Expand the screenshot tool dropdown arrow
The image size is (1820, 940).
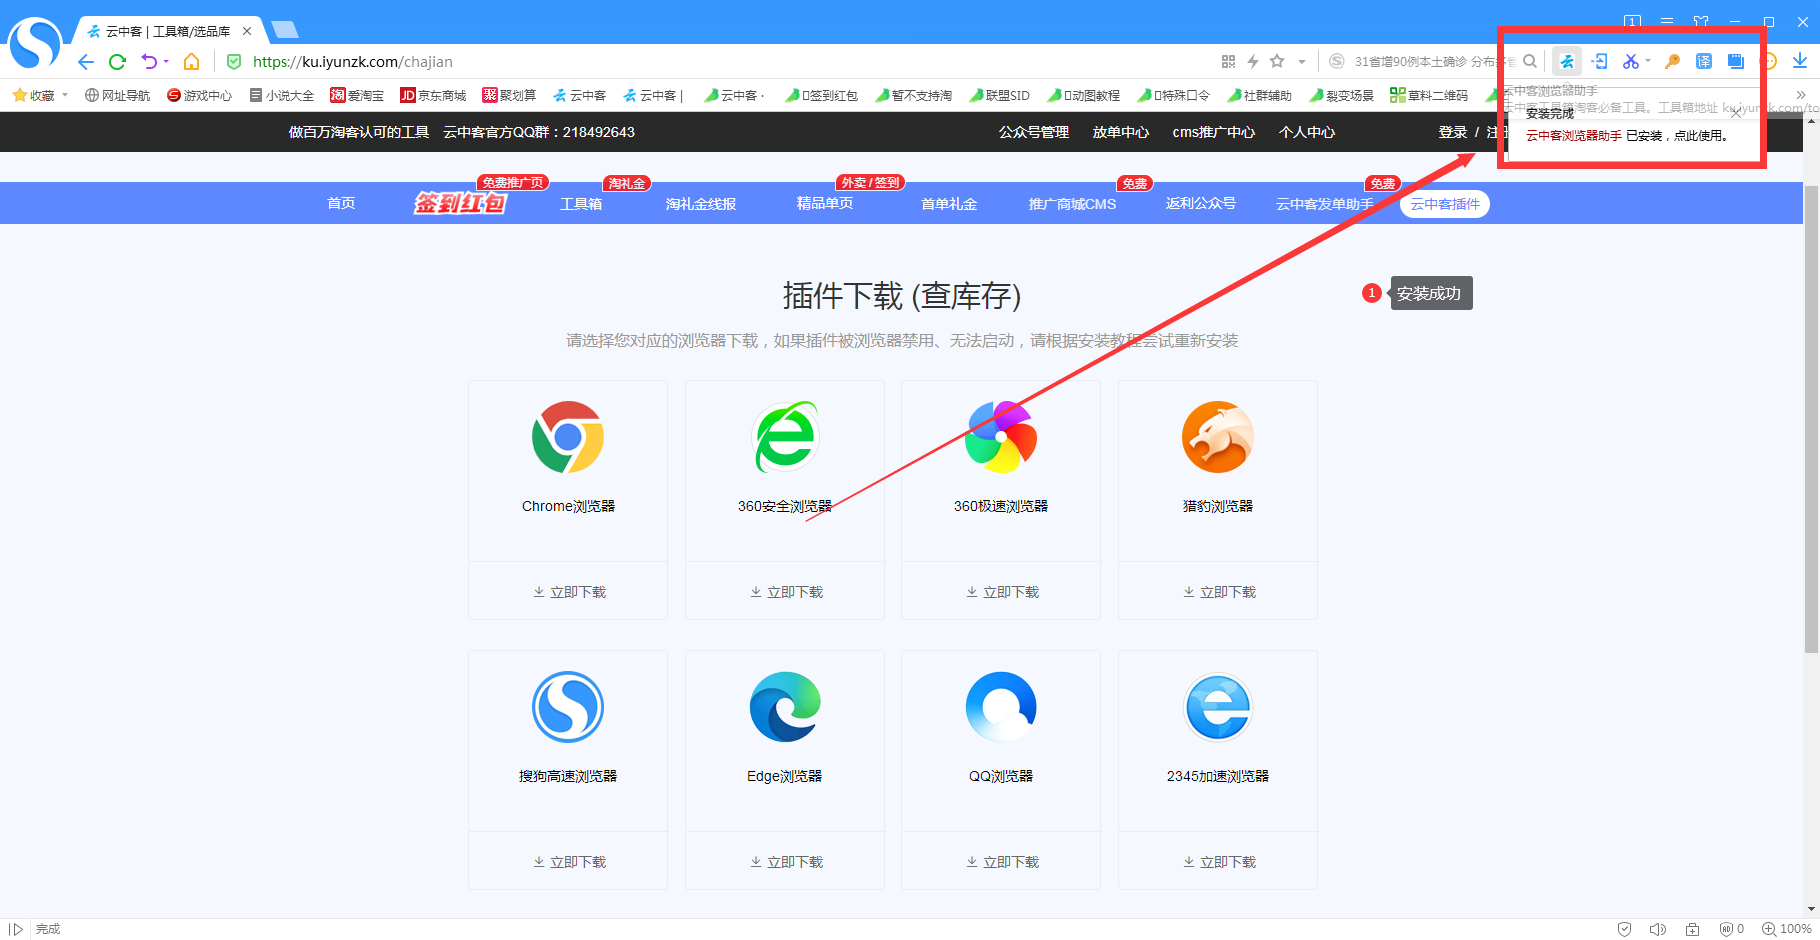coord(1648,61)
